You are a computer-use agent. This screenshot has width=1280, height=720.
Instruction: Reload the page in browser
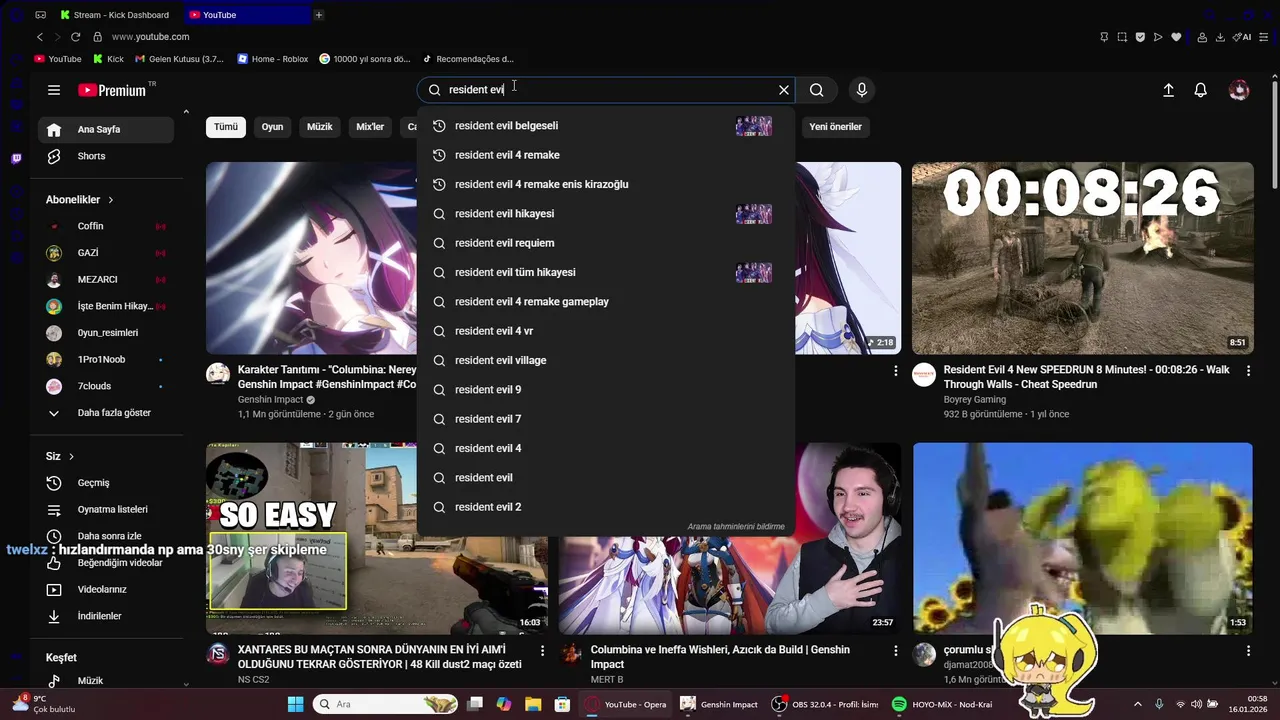click(75, 37)
